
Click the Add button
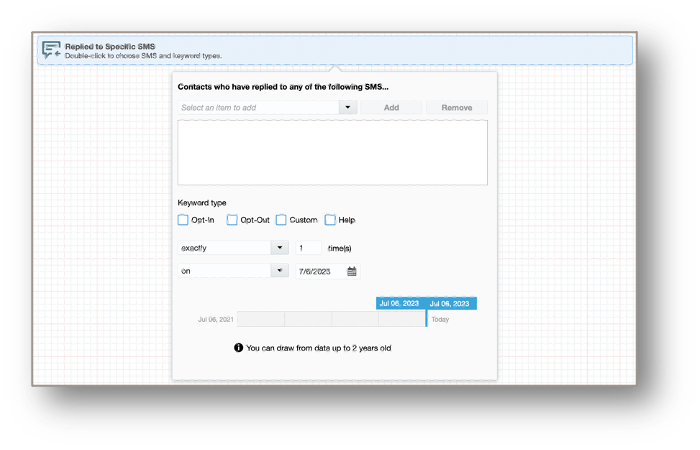pyautogui.click(x=391, y=108)
